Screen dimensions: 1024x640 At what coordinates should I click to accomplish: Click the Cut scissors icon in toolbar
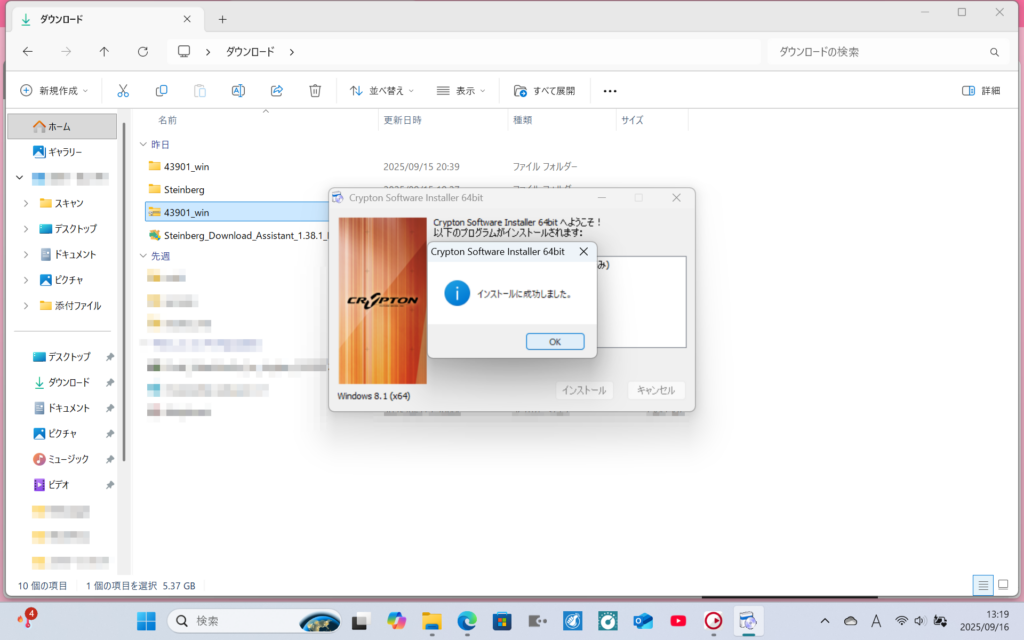pos(123,90)
